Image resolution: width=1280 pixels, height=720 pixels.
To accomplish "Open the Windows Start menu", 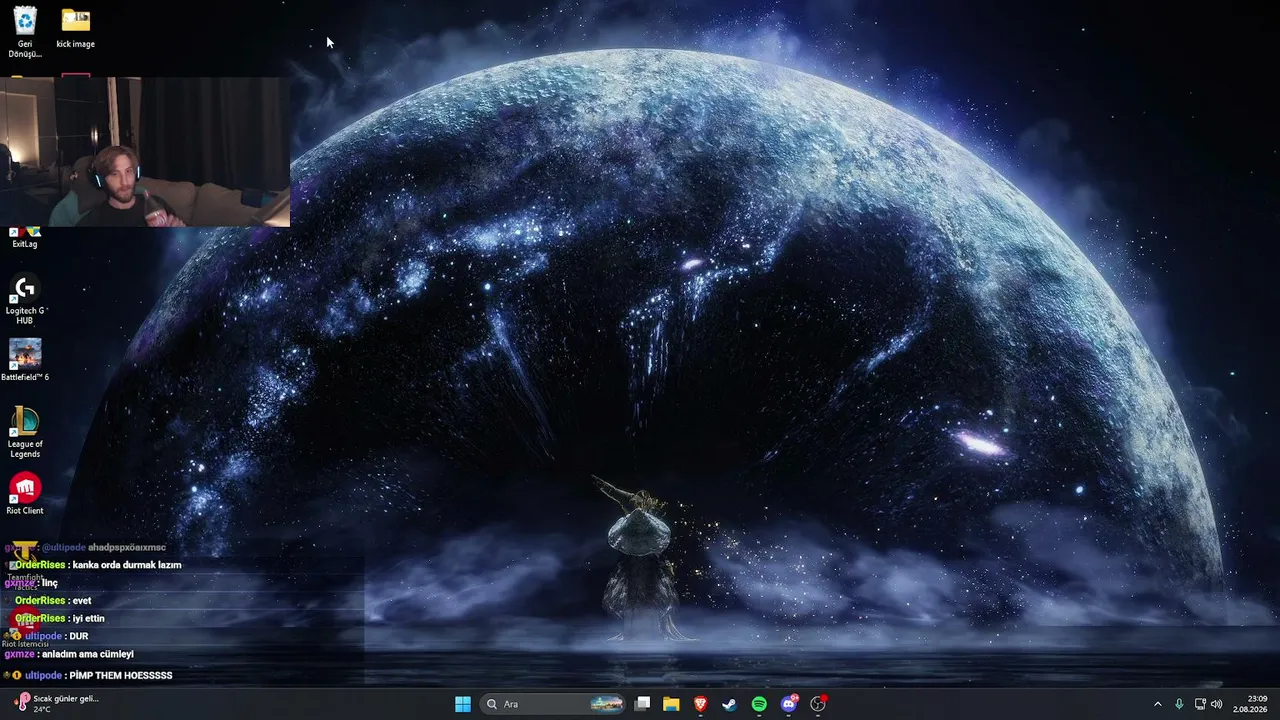I will (x=463, y=704).
